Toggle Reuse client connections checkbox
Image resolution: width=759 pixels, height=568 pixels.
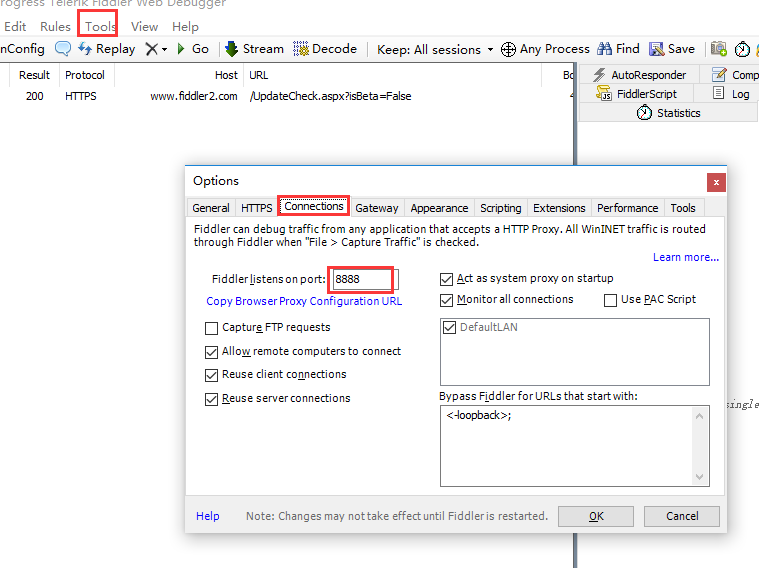(212, 375)
